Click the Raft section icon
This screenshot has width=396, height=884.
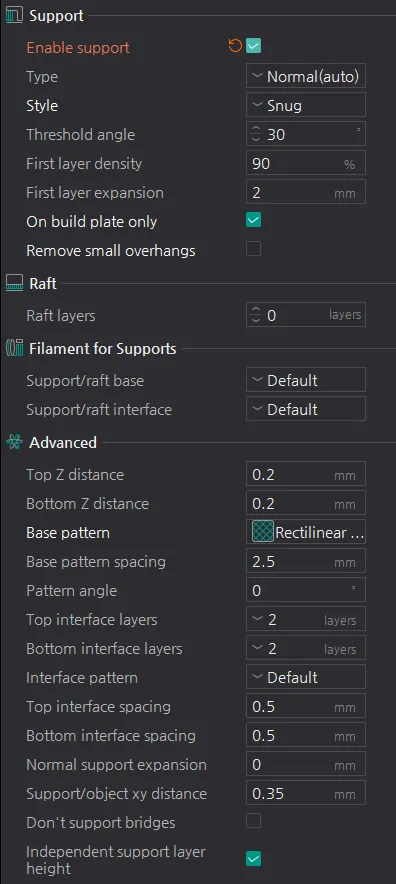tap(14, 283)
